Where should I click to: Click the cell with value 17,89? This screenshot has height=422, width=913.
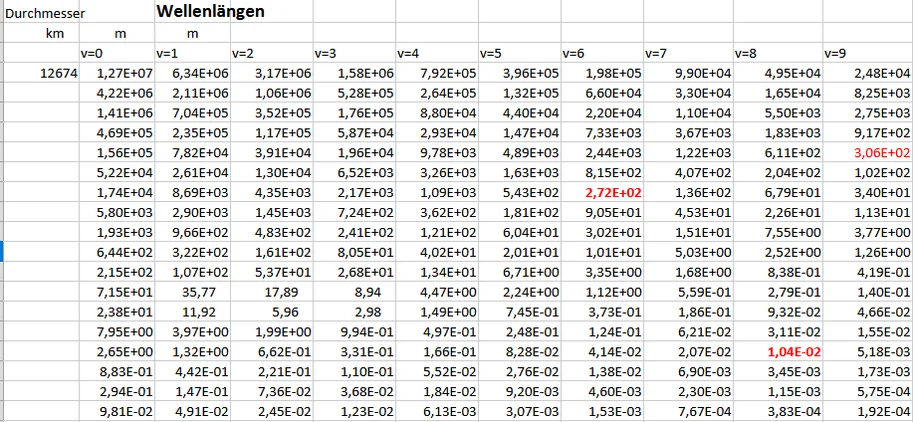tap(288, 290)
